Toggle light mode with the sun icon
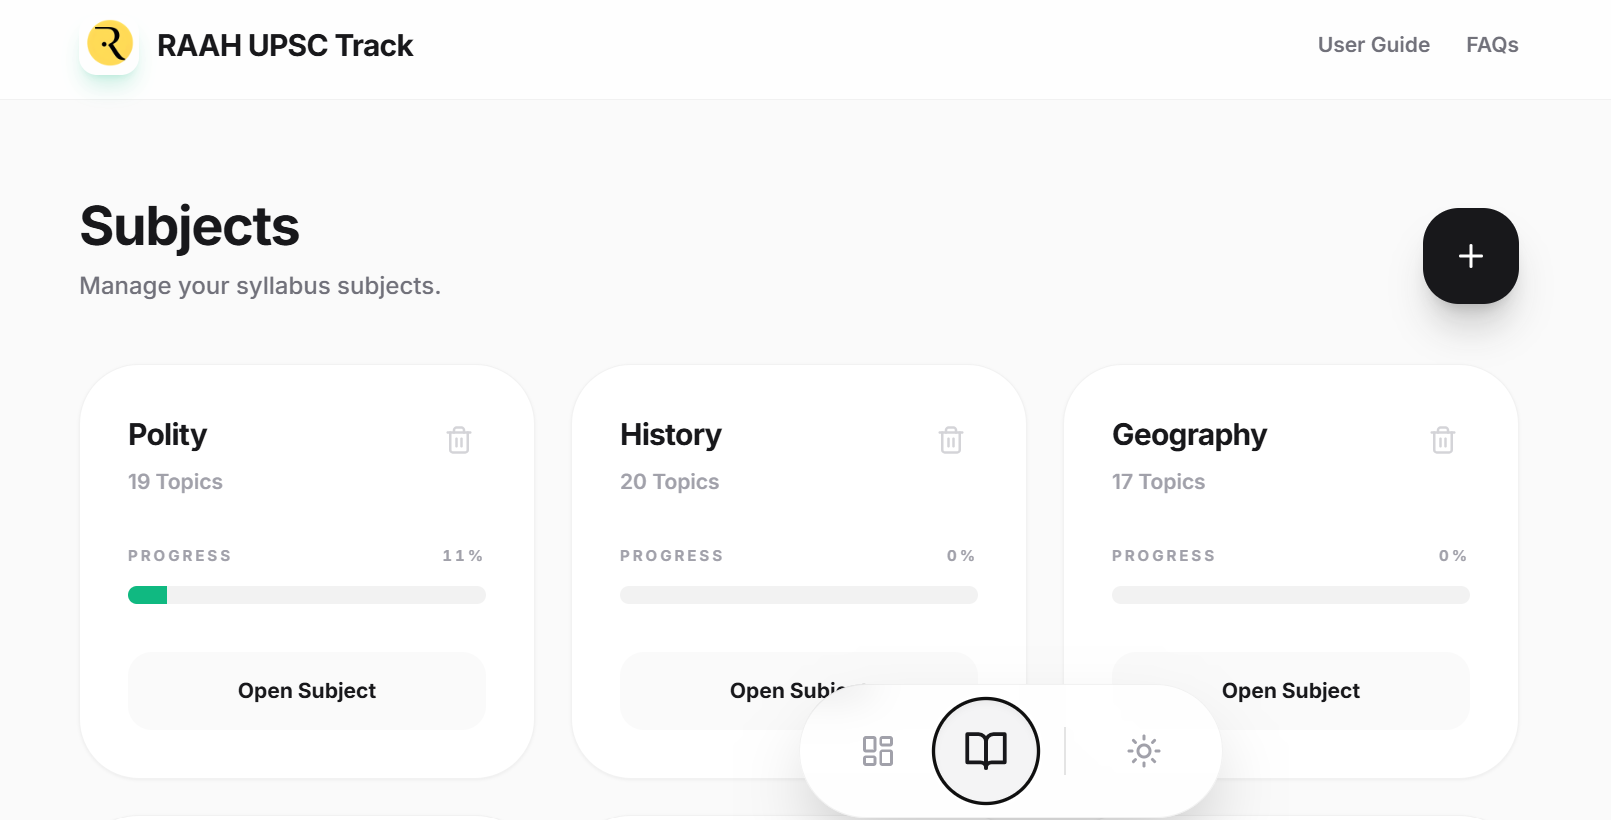The image size is (1611, 820). [1144, 751]
